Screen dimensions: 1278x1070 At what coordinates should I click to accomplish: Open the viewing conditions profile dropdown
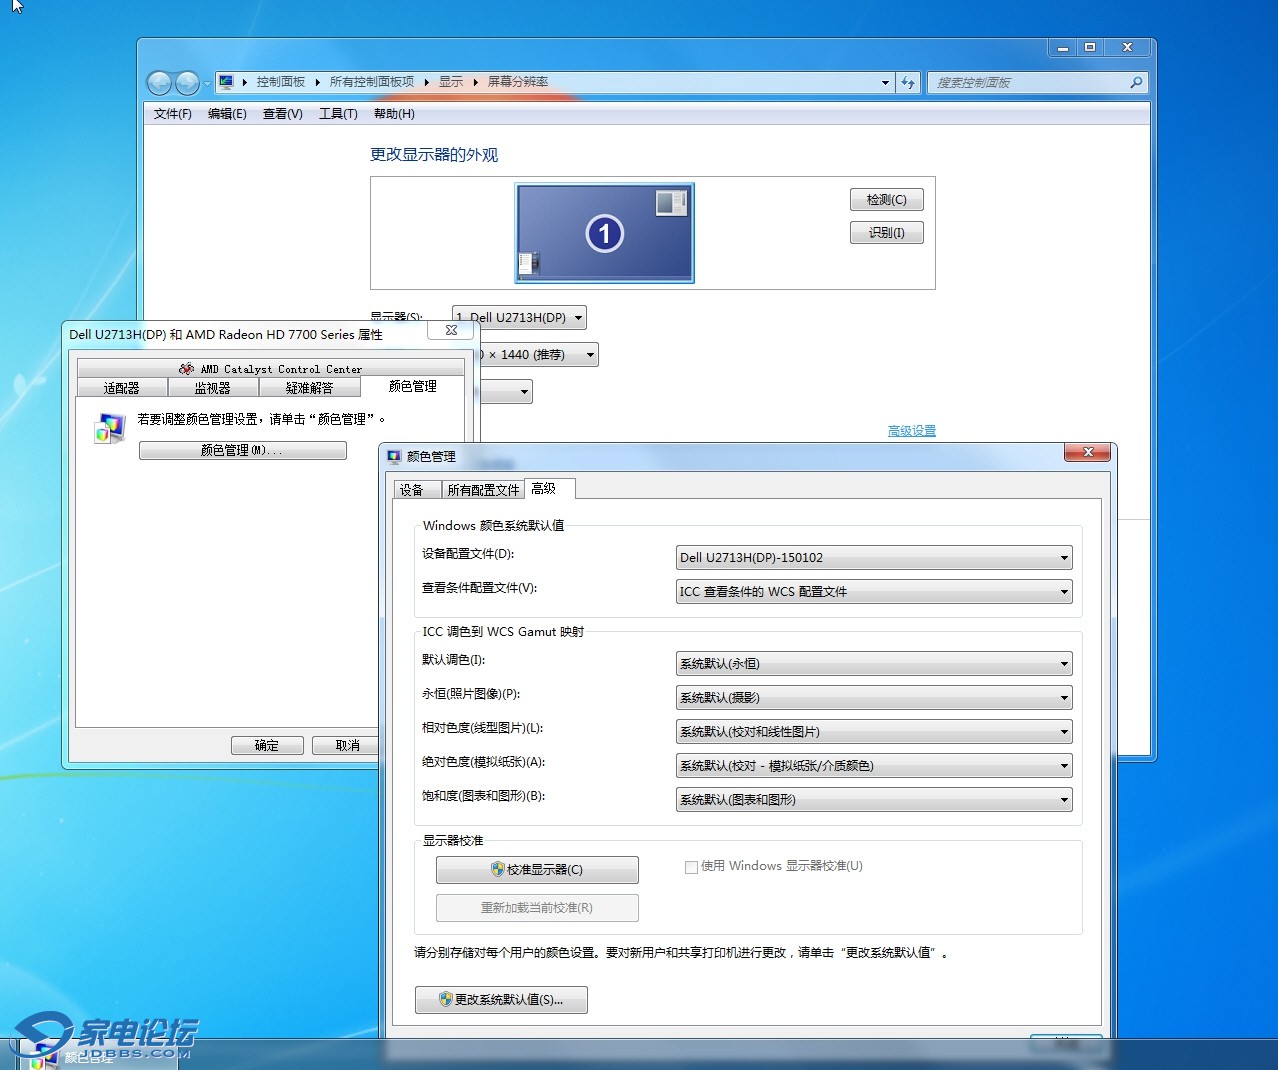click(874, 592)
